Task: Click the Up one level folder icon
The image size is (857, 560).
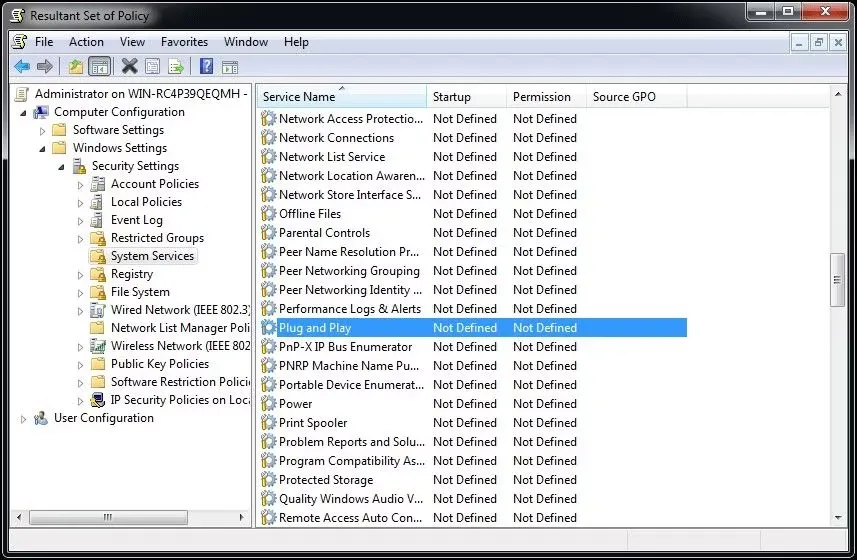Action: pyautogui.click(x=76, y=67)
